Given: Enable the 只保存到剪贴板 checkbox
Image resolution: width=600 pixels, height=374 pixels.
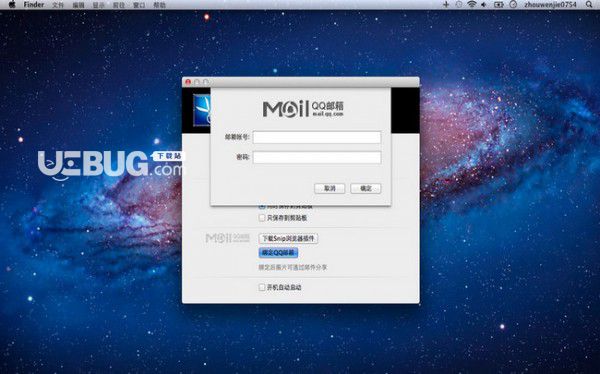Looking at the screenshot, I should 262,218.
